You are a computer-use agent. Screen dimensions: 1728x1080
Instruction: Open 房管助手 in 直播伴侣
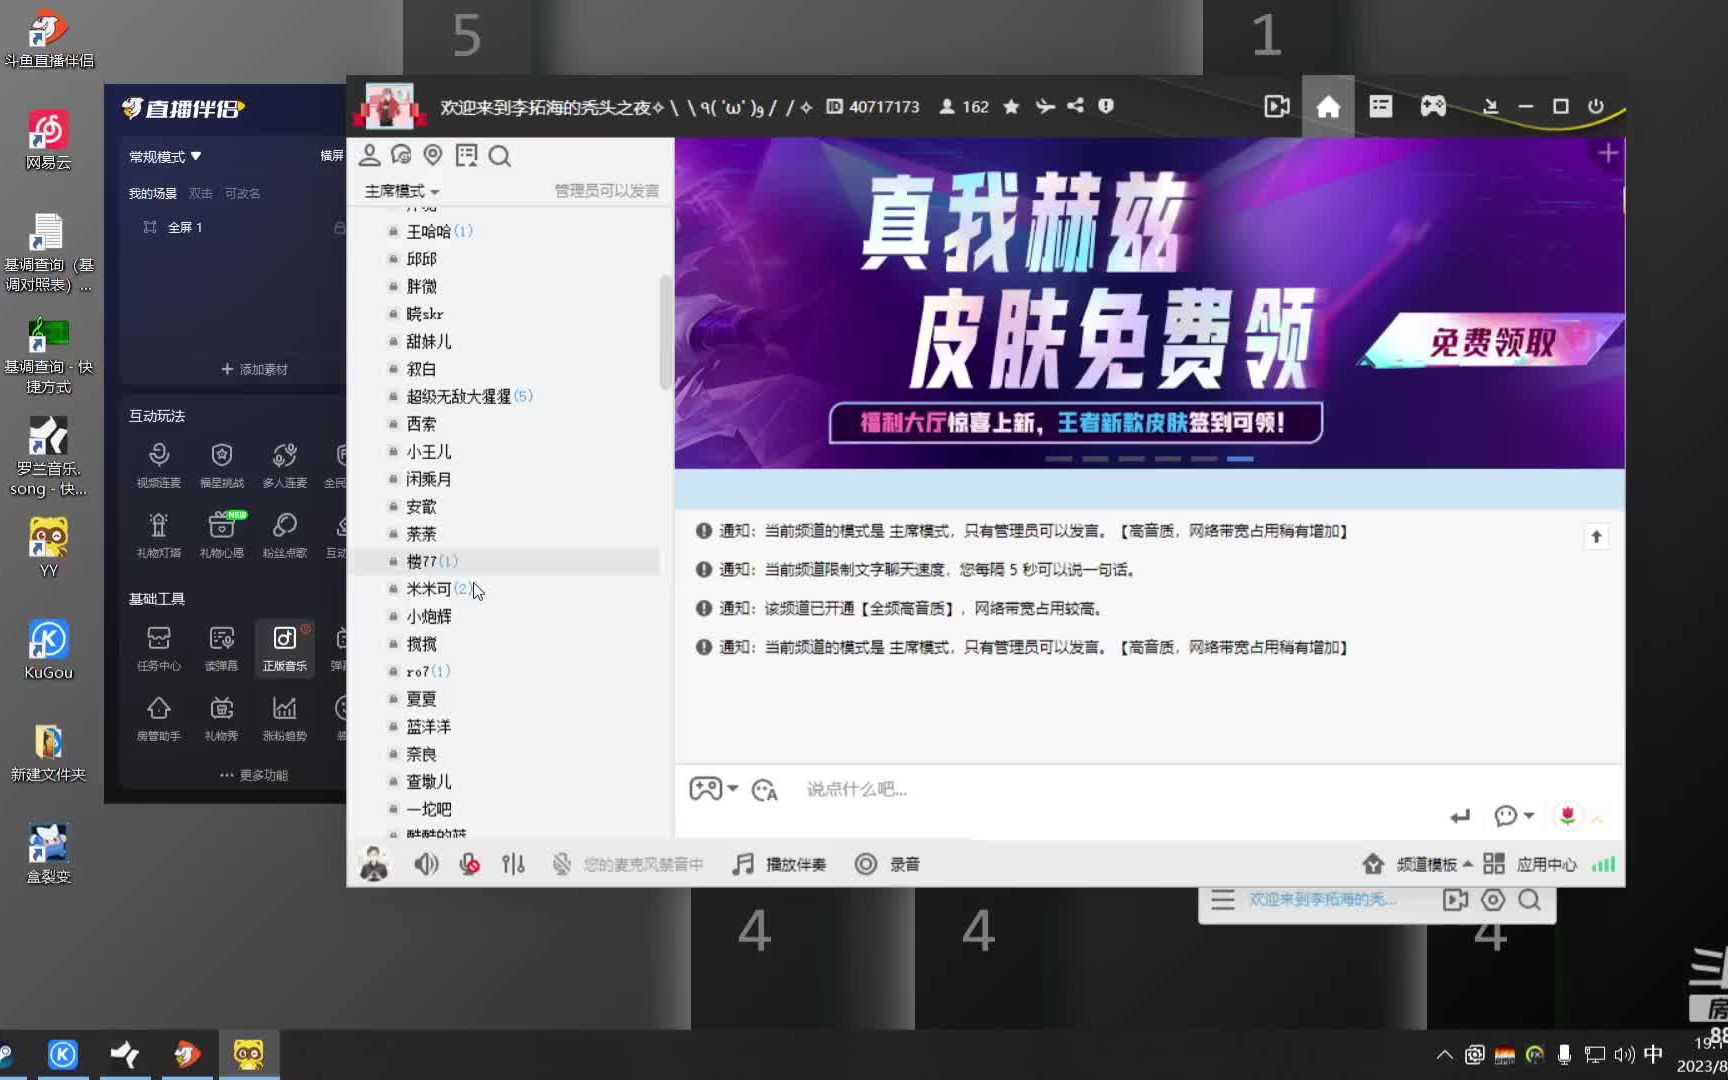pos(159,719)
